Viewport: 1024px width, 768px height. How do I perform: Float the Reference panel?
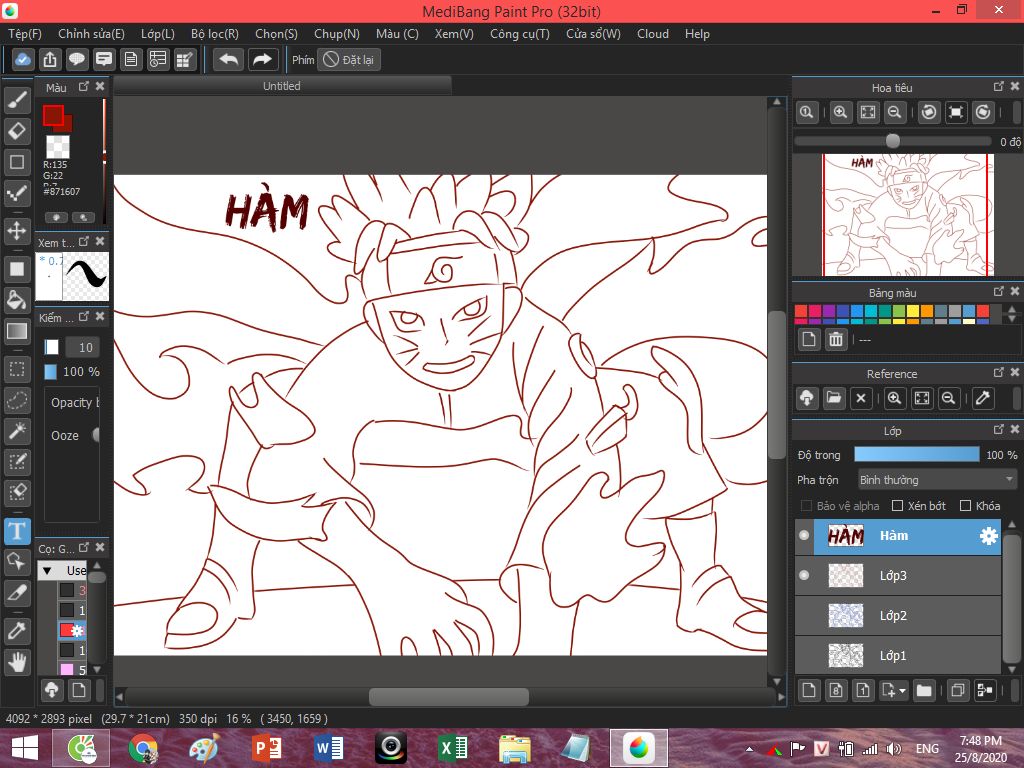pos(998,372)
